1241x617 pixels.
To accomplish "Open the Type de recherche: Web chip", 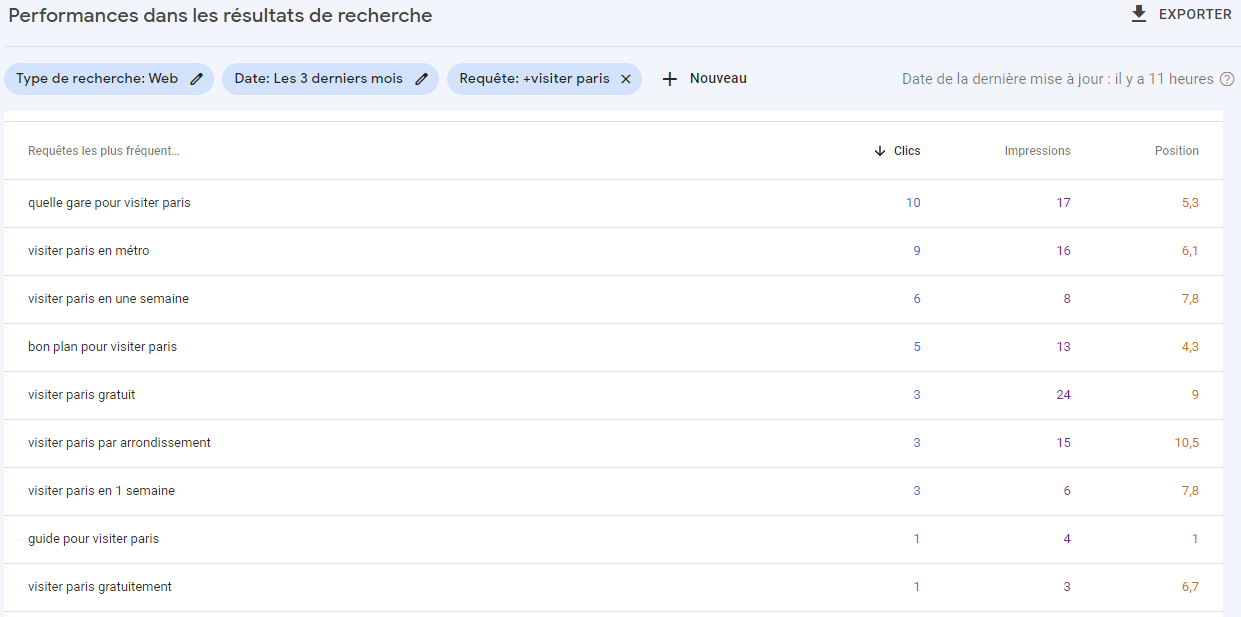I will [x=97, y=79].
